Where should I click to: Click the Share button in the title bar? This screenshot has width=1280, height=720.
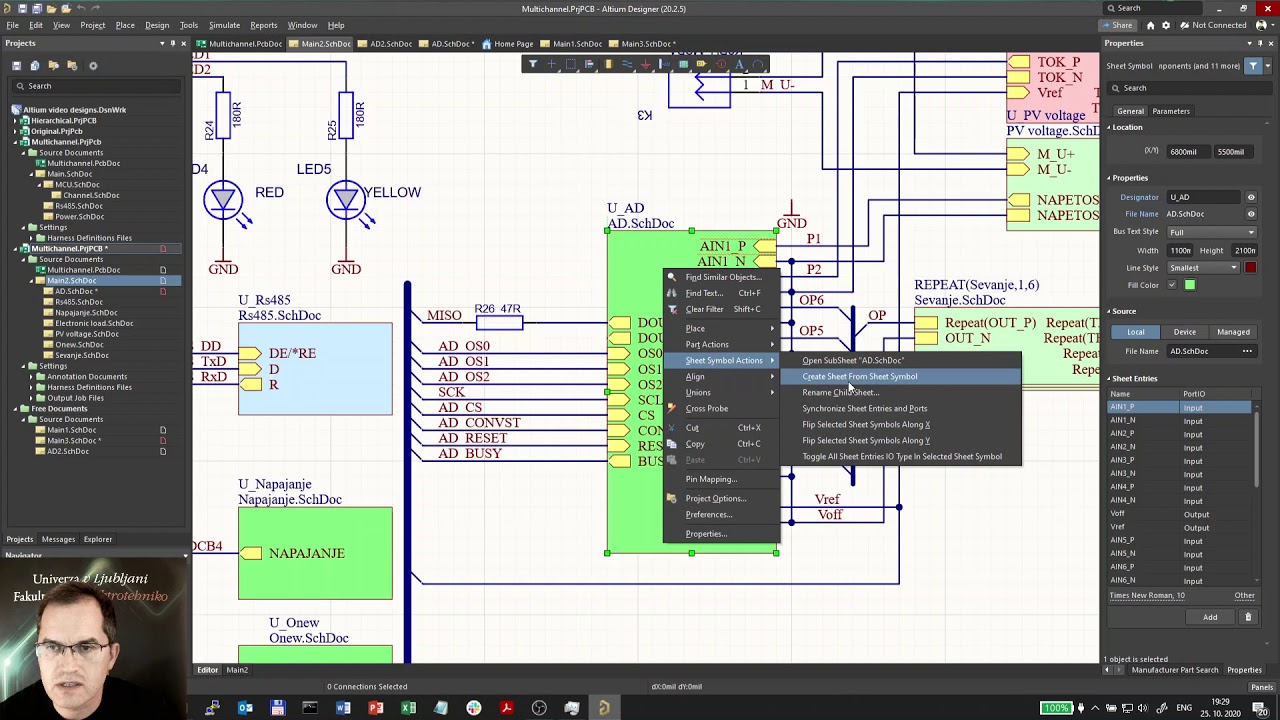(x=1117, y=25)
